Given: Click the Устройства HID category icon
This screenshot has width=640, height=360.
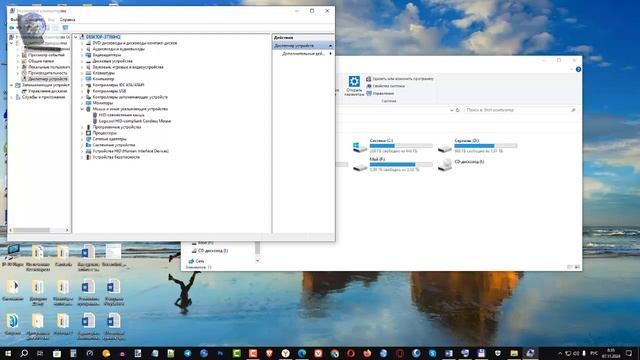Looking at the screenshot, I should click(x=88, y=151).
